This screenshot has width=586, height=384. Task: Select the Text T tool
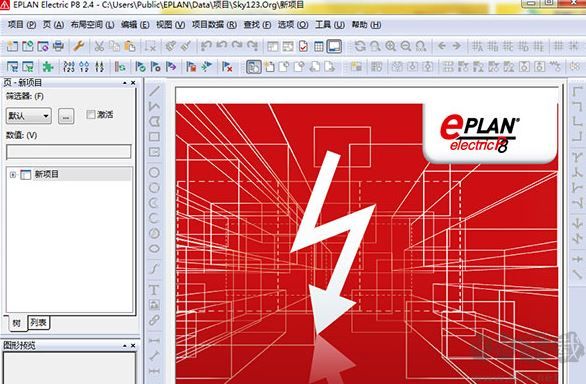(154, 290)
